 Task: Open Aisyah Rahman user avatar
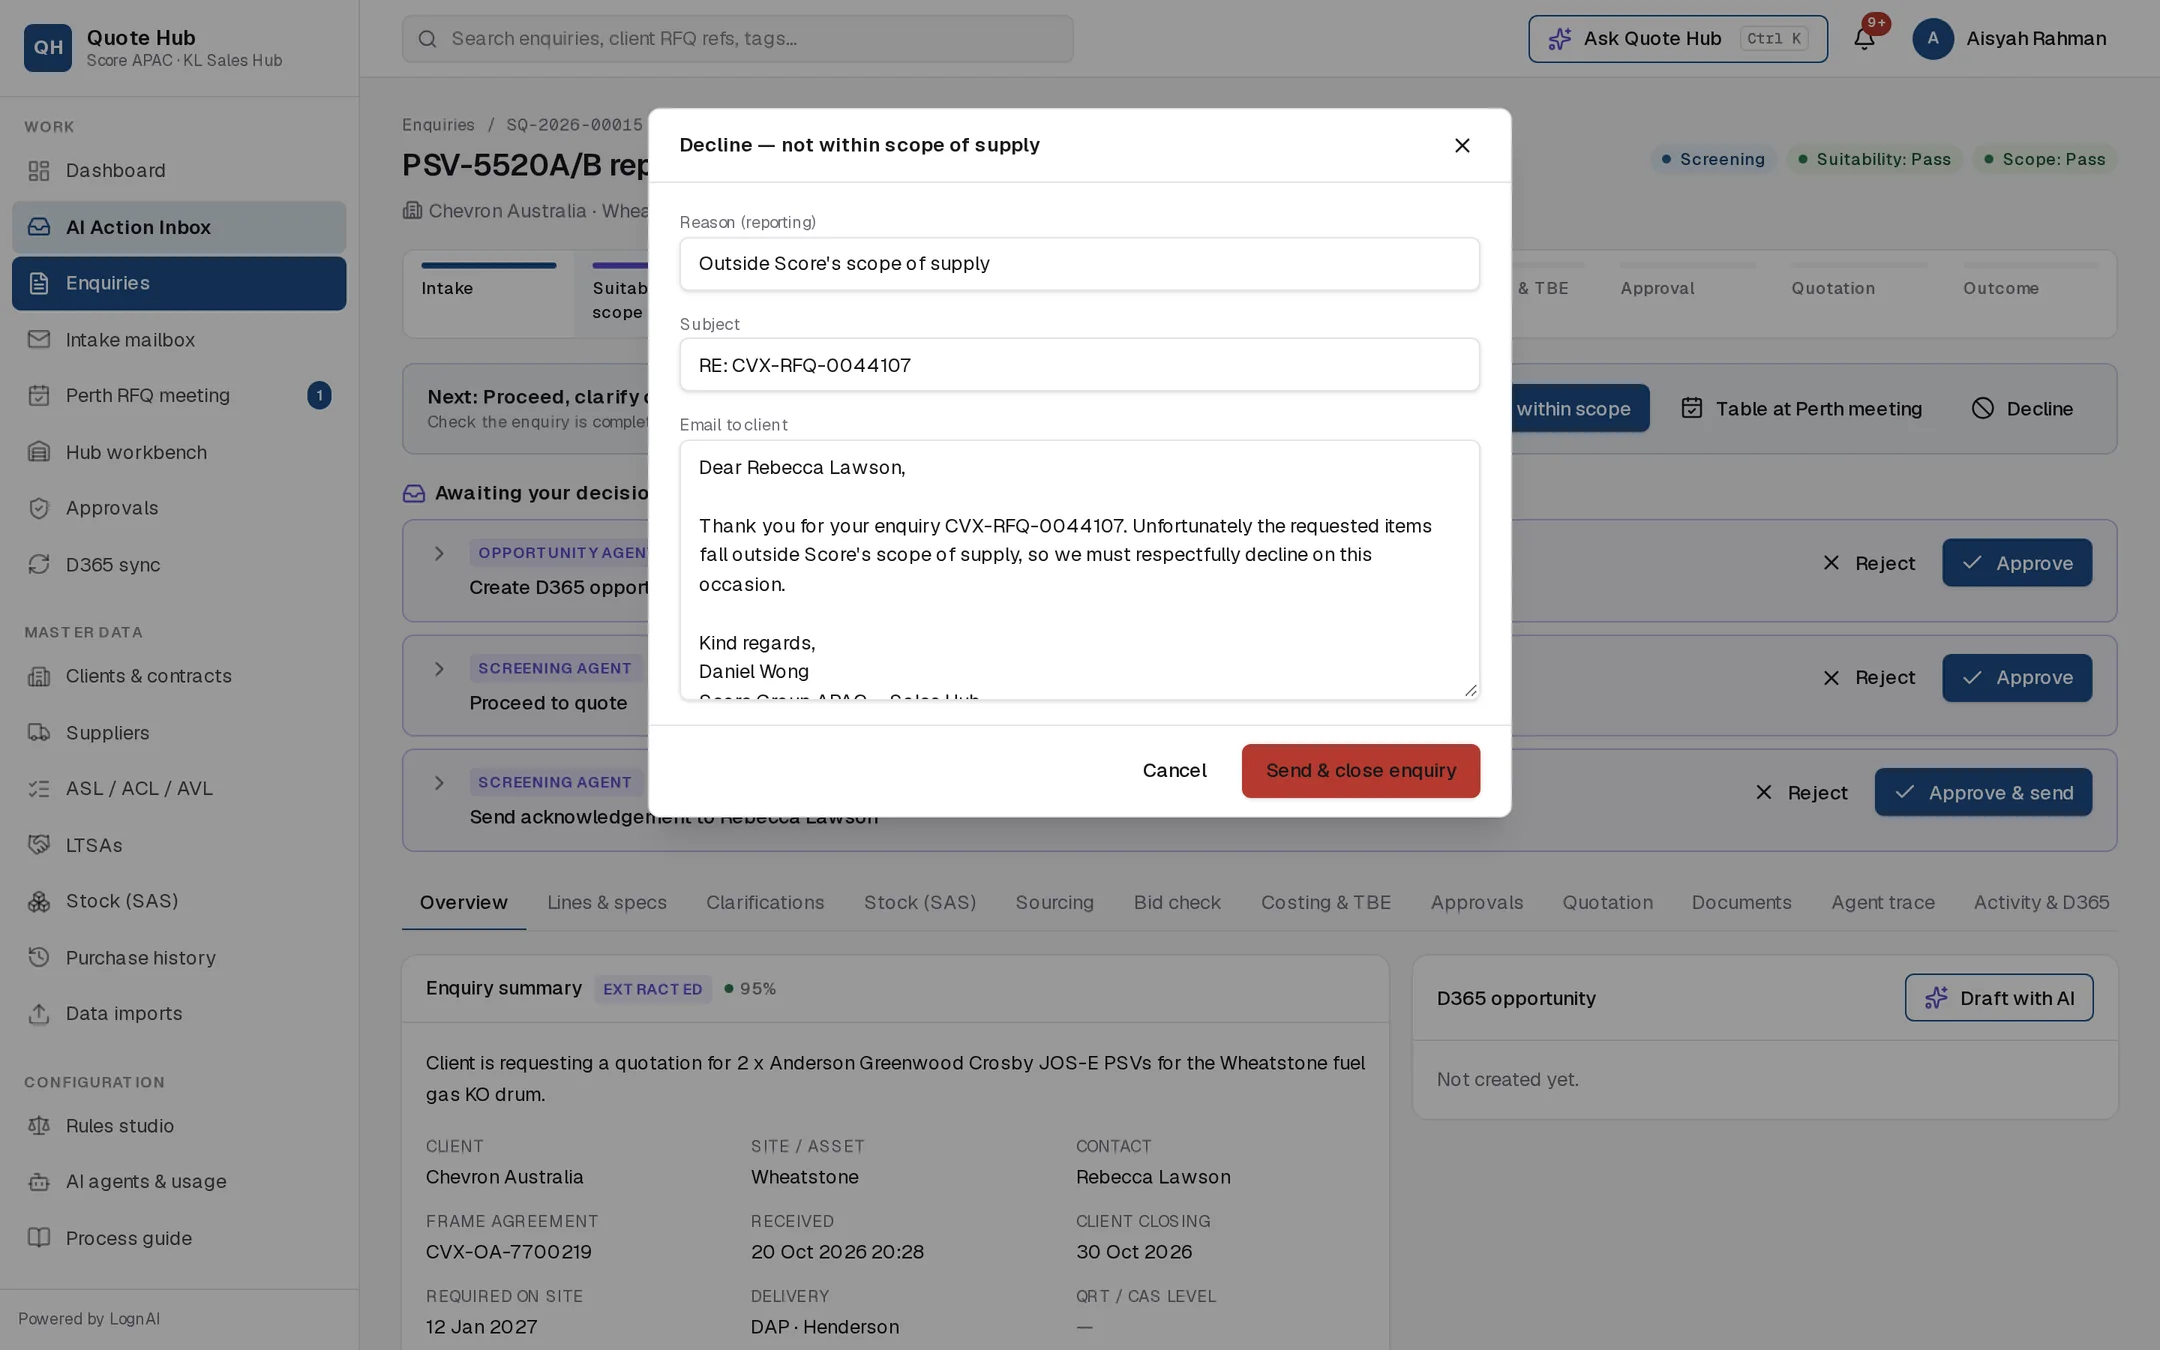pyautogui.click(x=1932, y=39)
